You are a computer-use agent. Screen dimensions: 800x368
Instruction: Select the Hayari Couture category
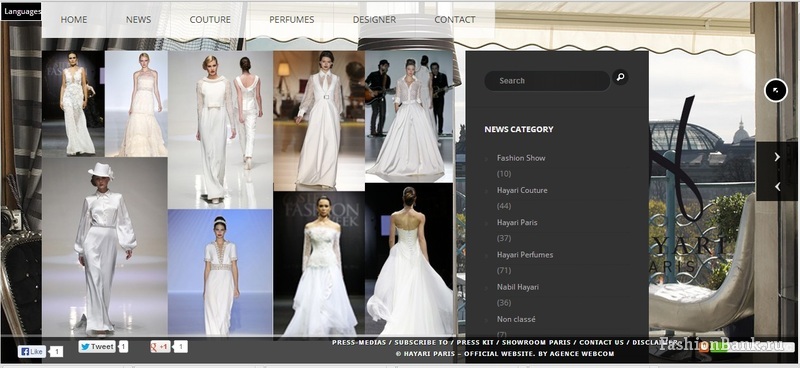[522, 190]
